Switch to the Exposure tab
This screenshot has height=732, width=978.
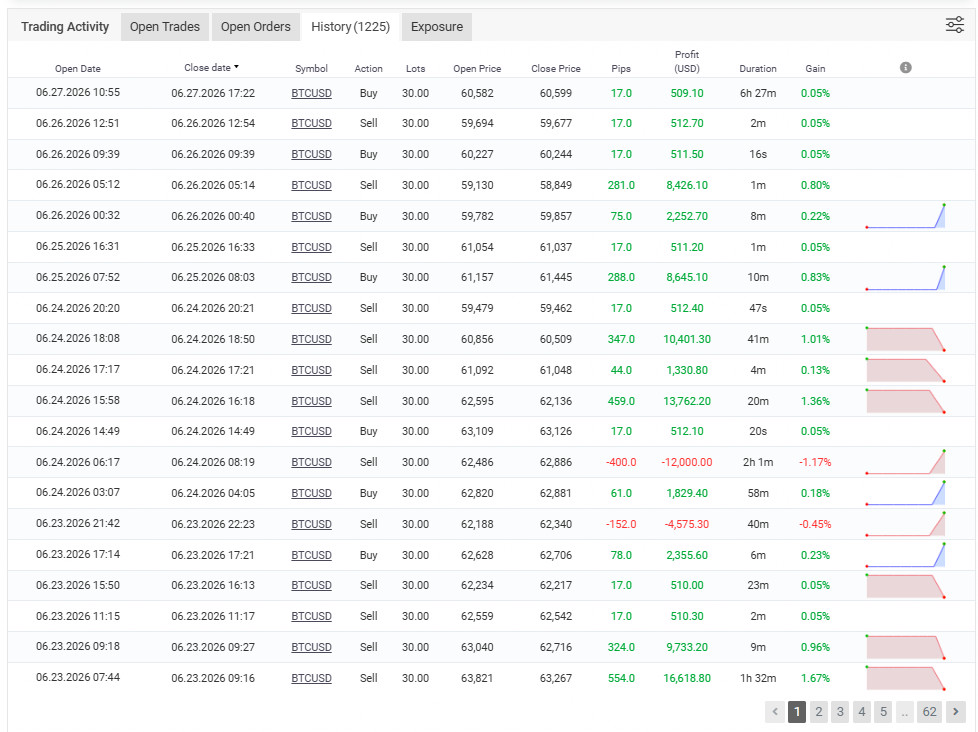437,27
